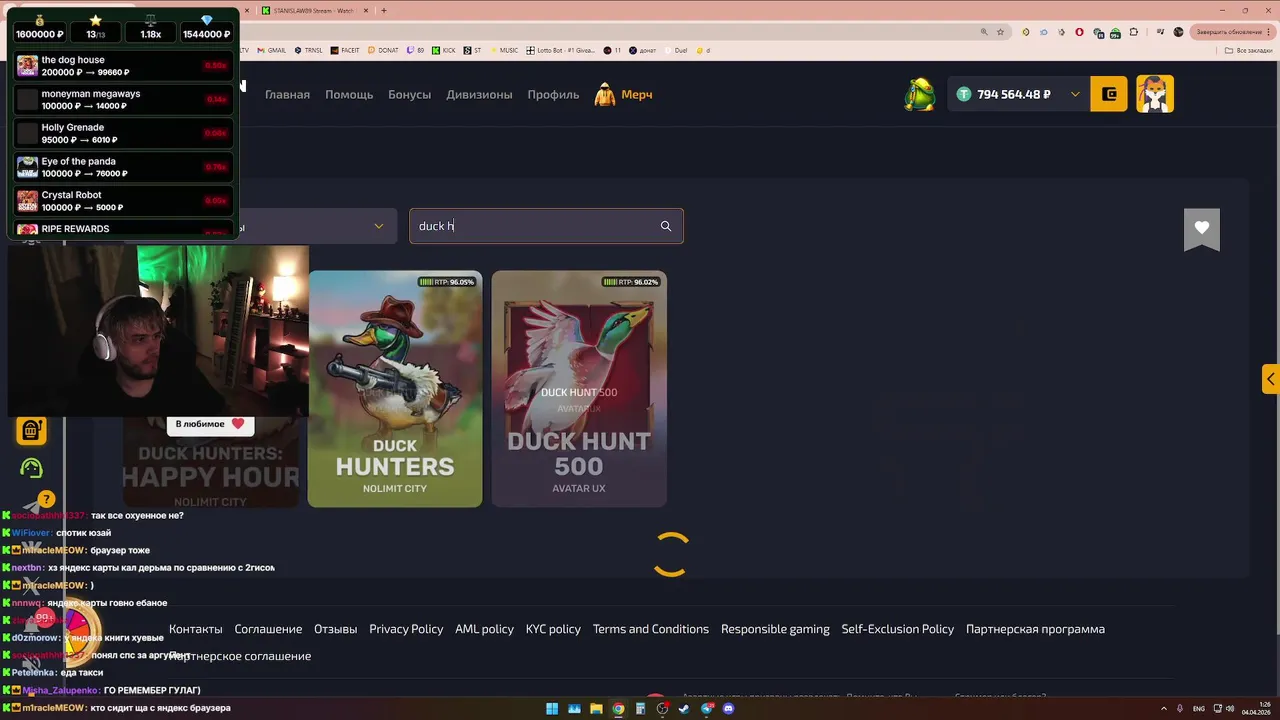Viewport: 1280px width, 720px height.
Task: Open the Дивизионы menu item
Action: click(x=479, y=94)
